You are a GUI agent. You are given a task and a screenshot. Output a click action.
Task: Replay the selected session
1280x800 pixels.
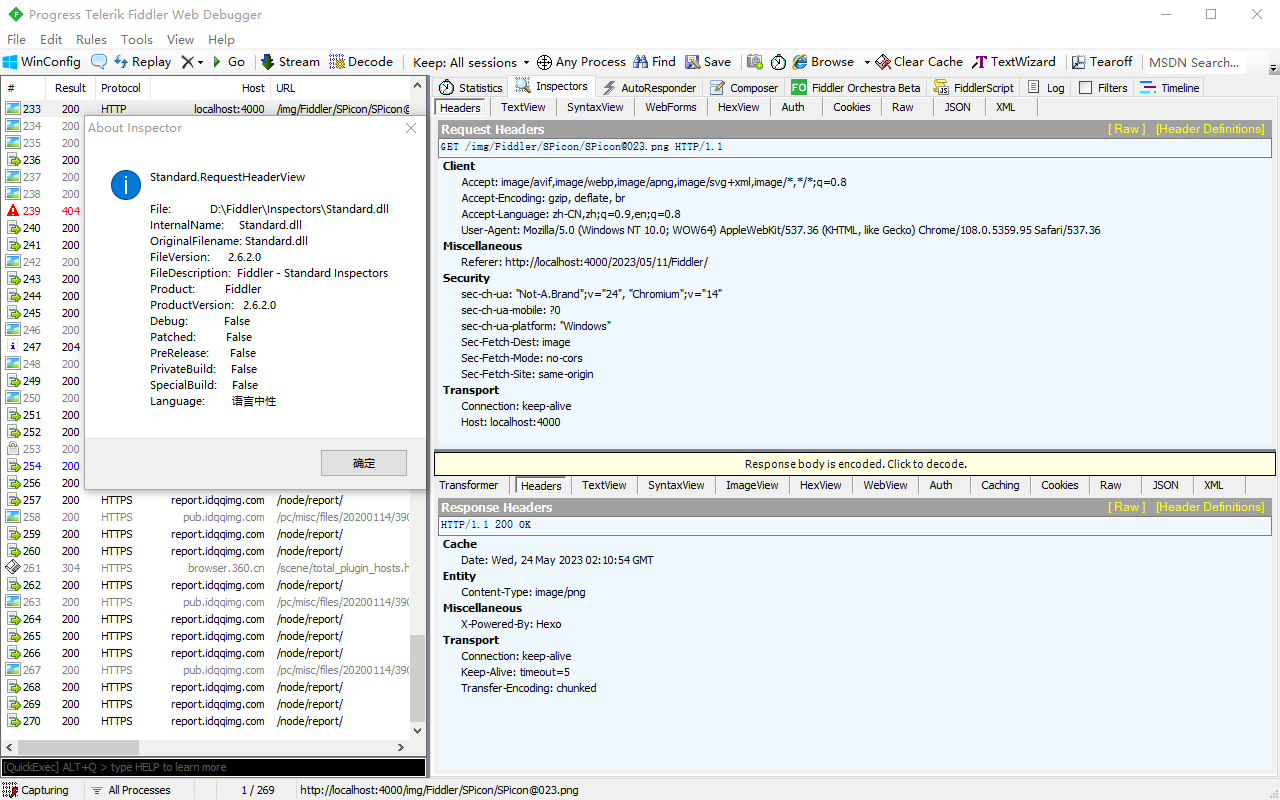point(141,62)
